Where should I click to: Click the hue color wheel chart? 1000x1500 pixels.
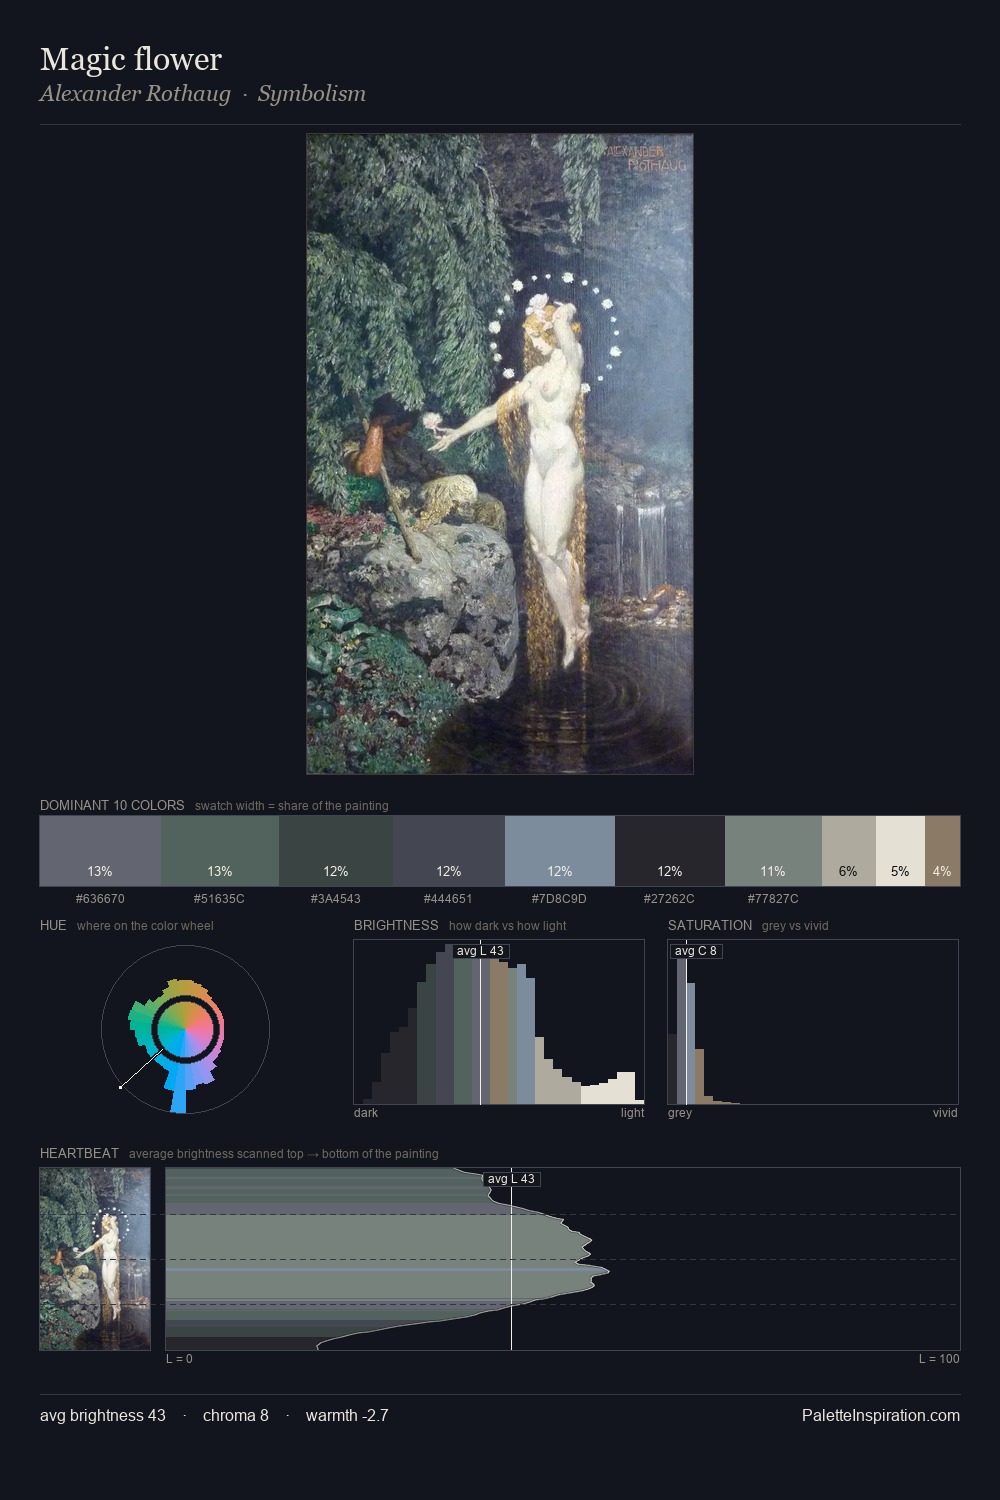185,1029
